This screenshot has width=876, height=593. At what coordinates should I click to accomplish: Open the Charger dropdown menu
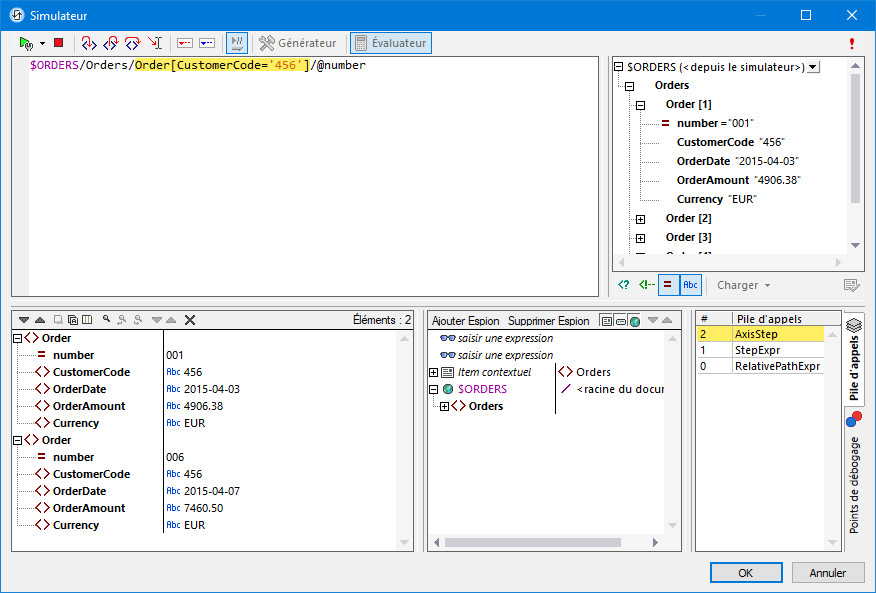click(743, 285)
